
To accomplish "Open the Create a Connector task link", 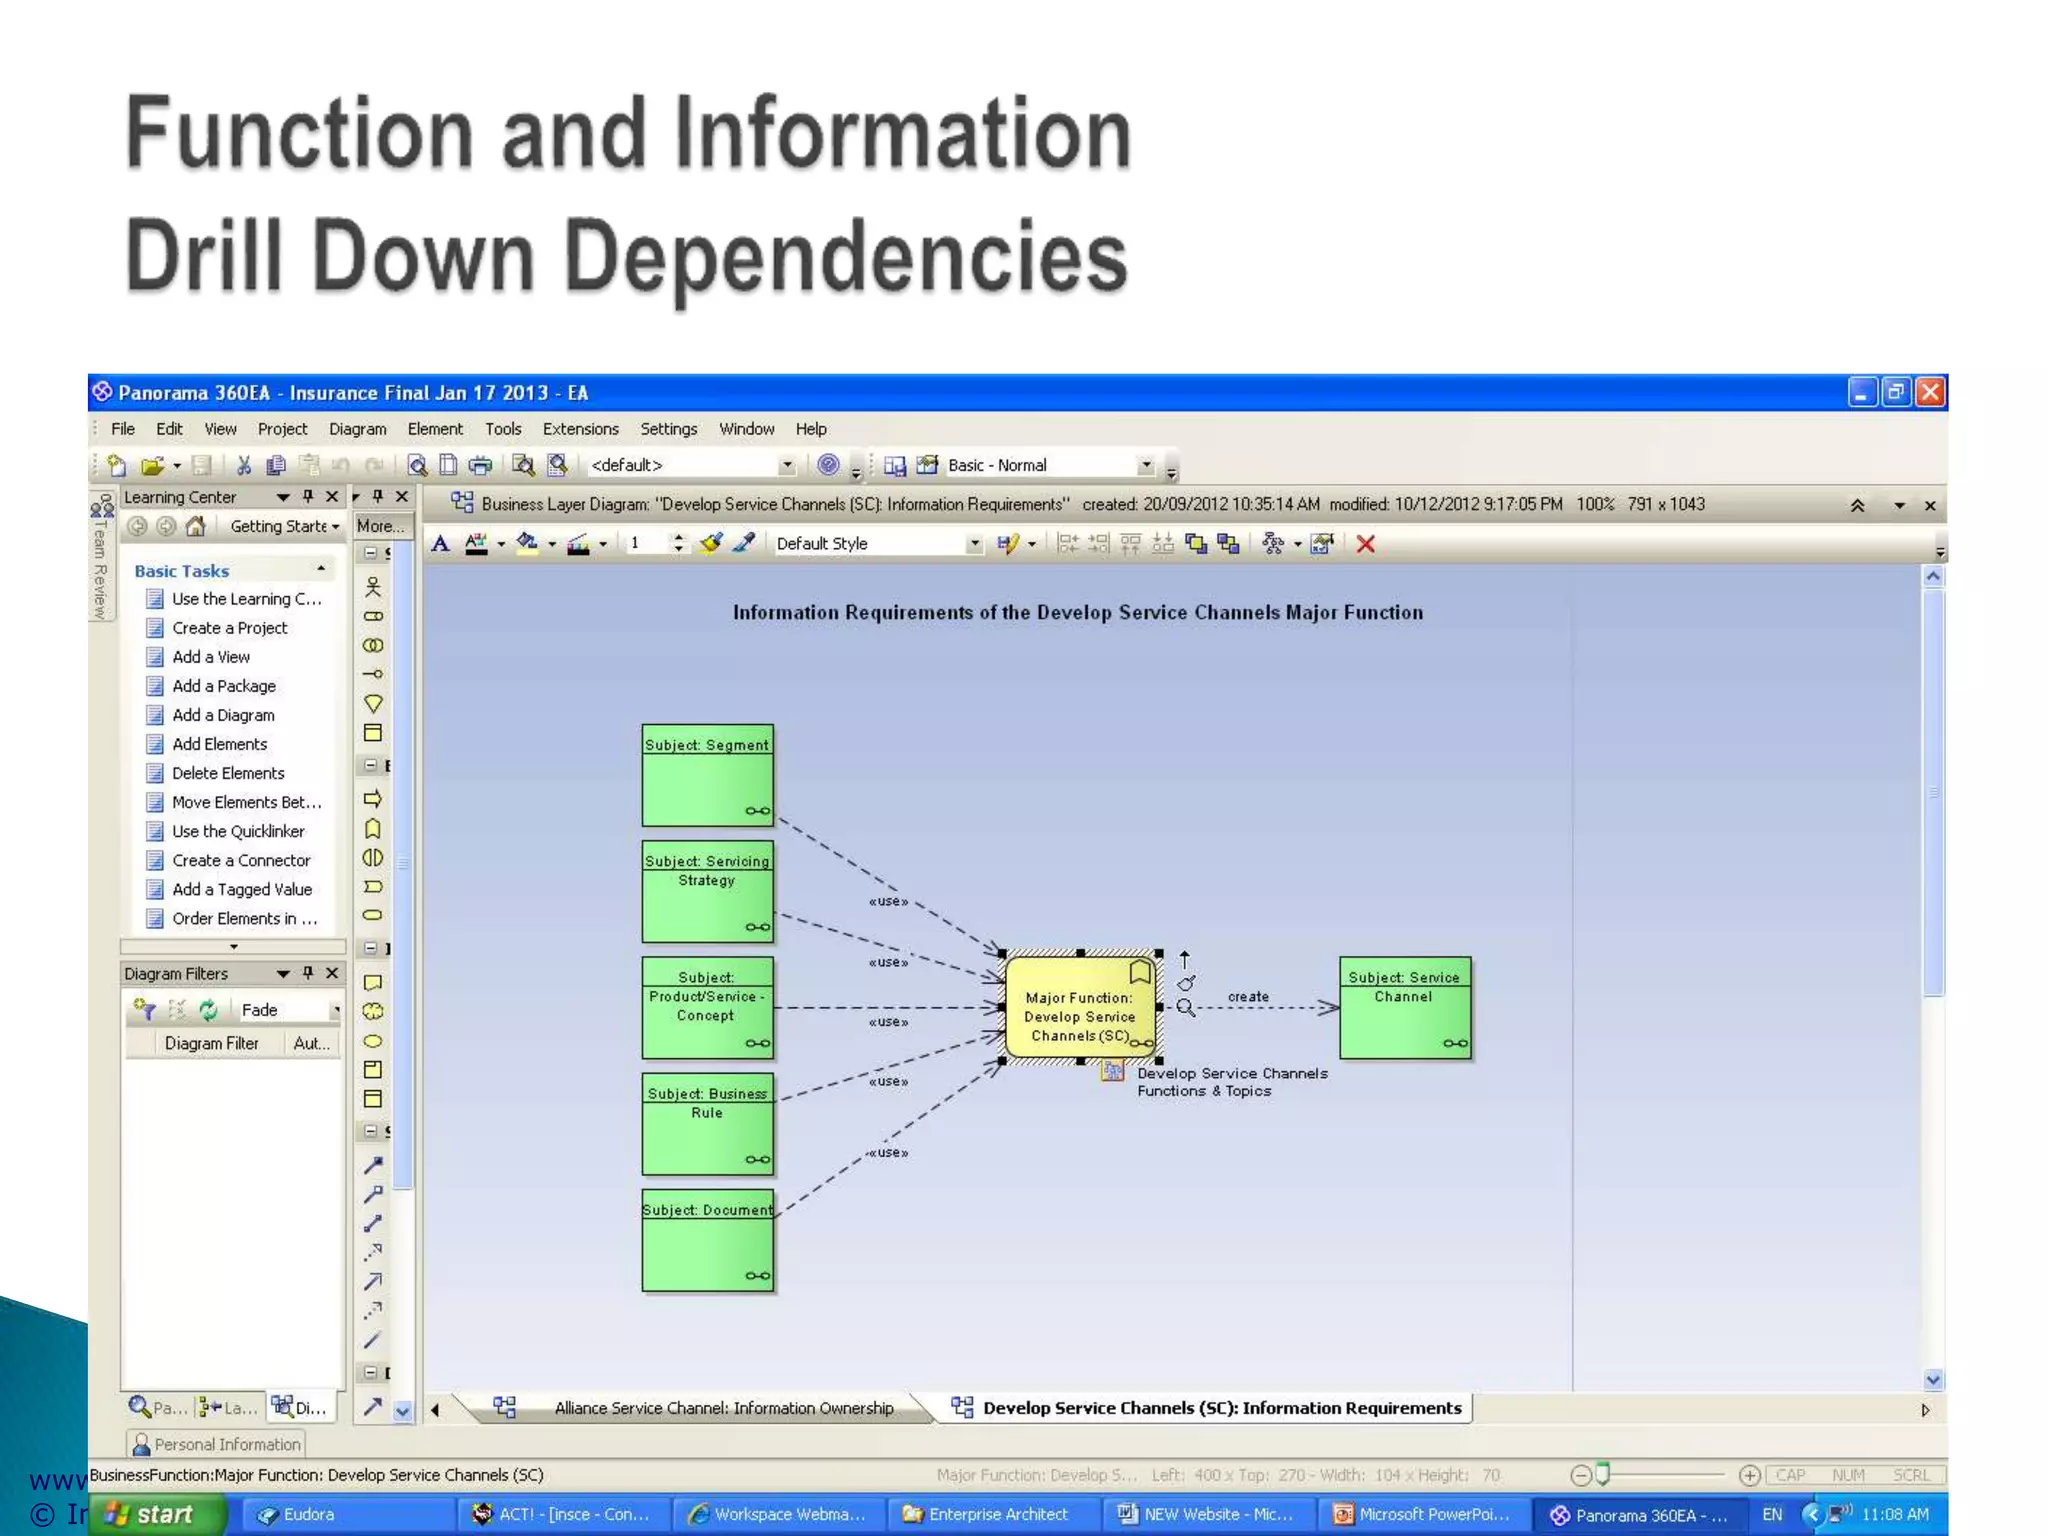I will pyautogui.click(x=241, y=860).
